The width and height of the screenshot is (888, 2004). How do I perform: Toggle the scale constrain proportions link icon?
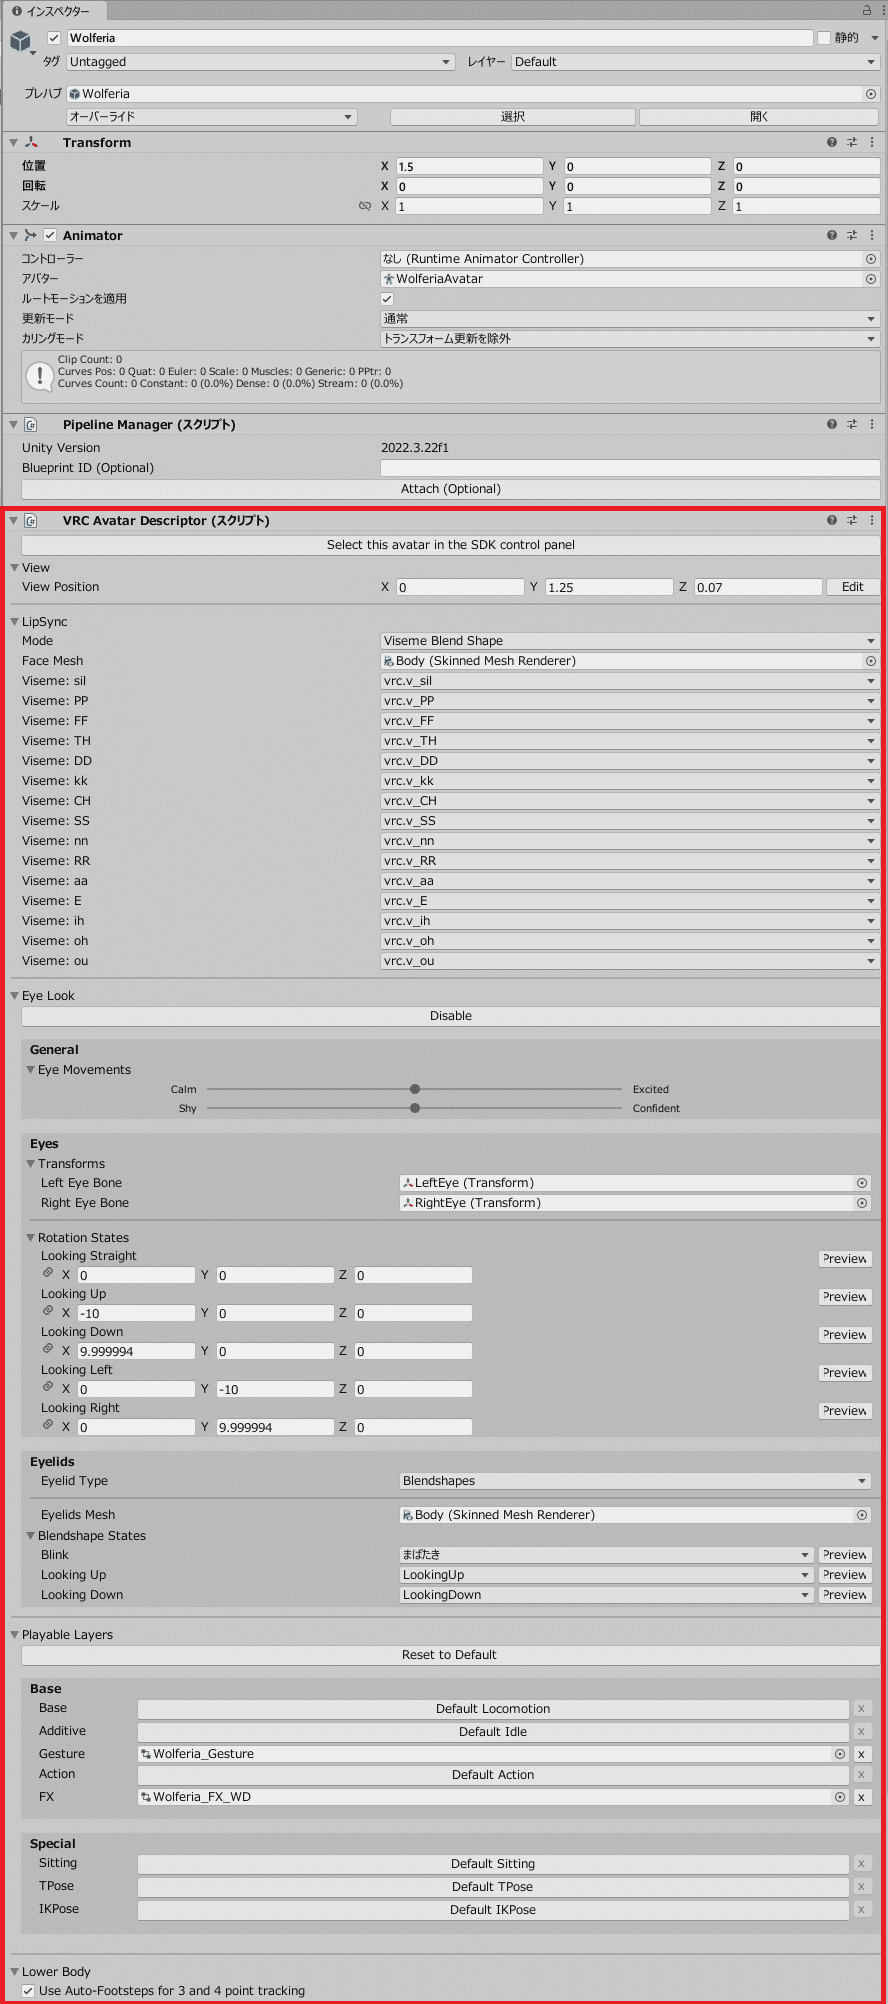point(365,206)
